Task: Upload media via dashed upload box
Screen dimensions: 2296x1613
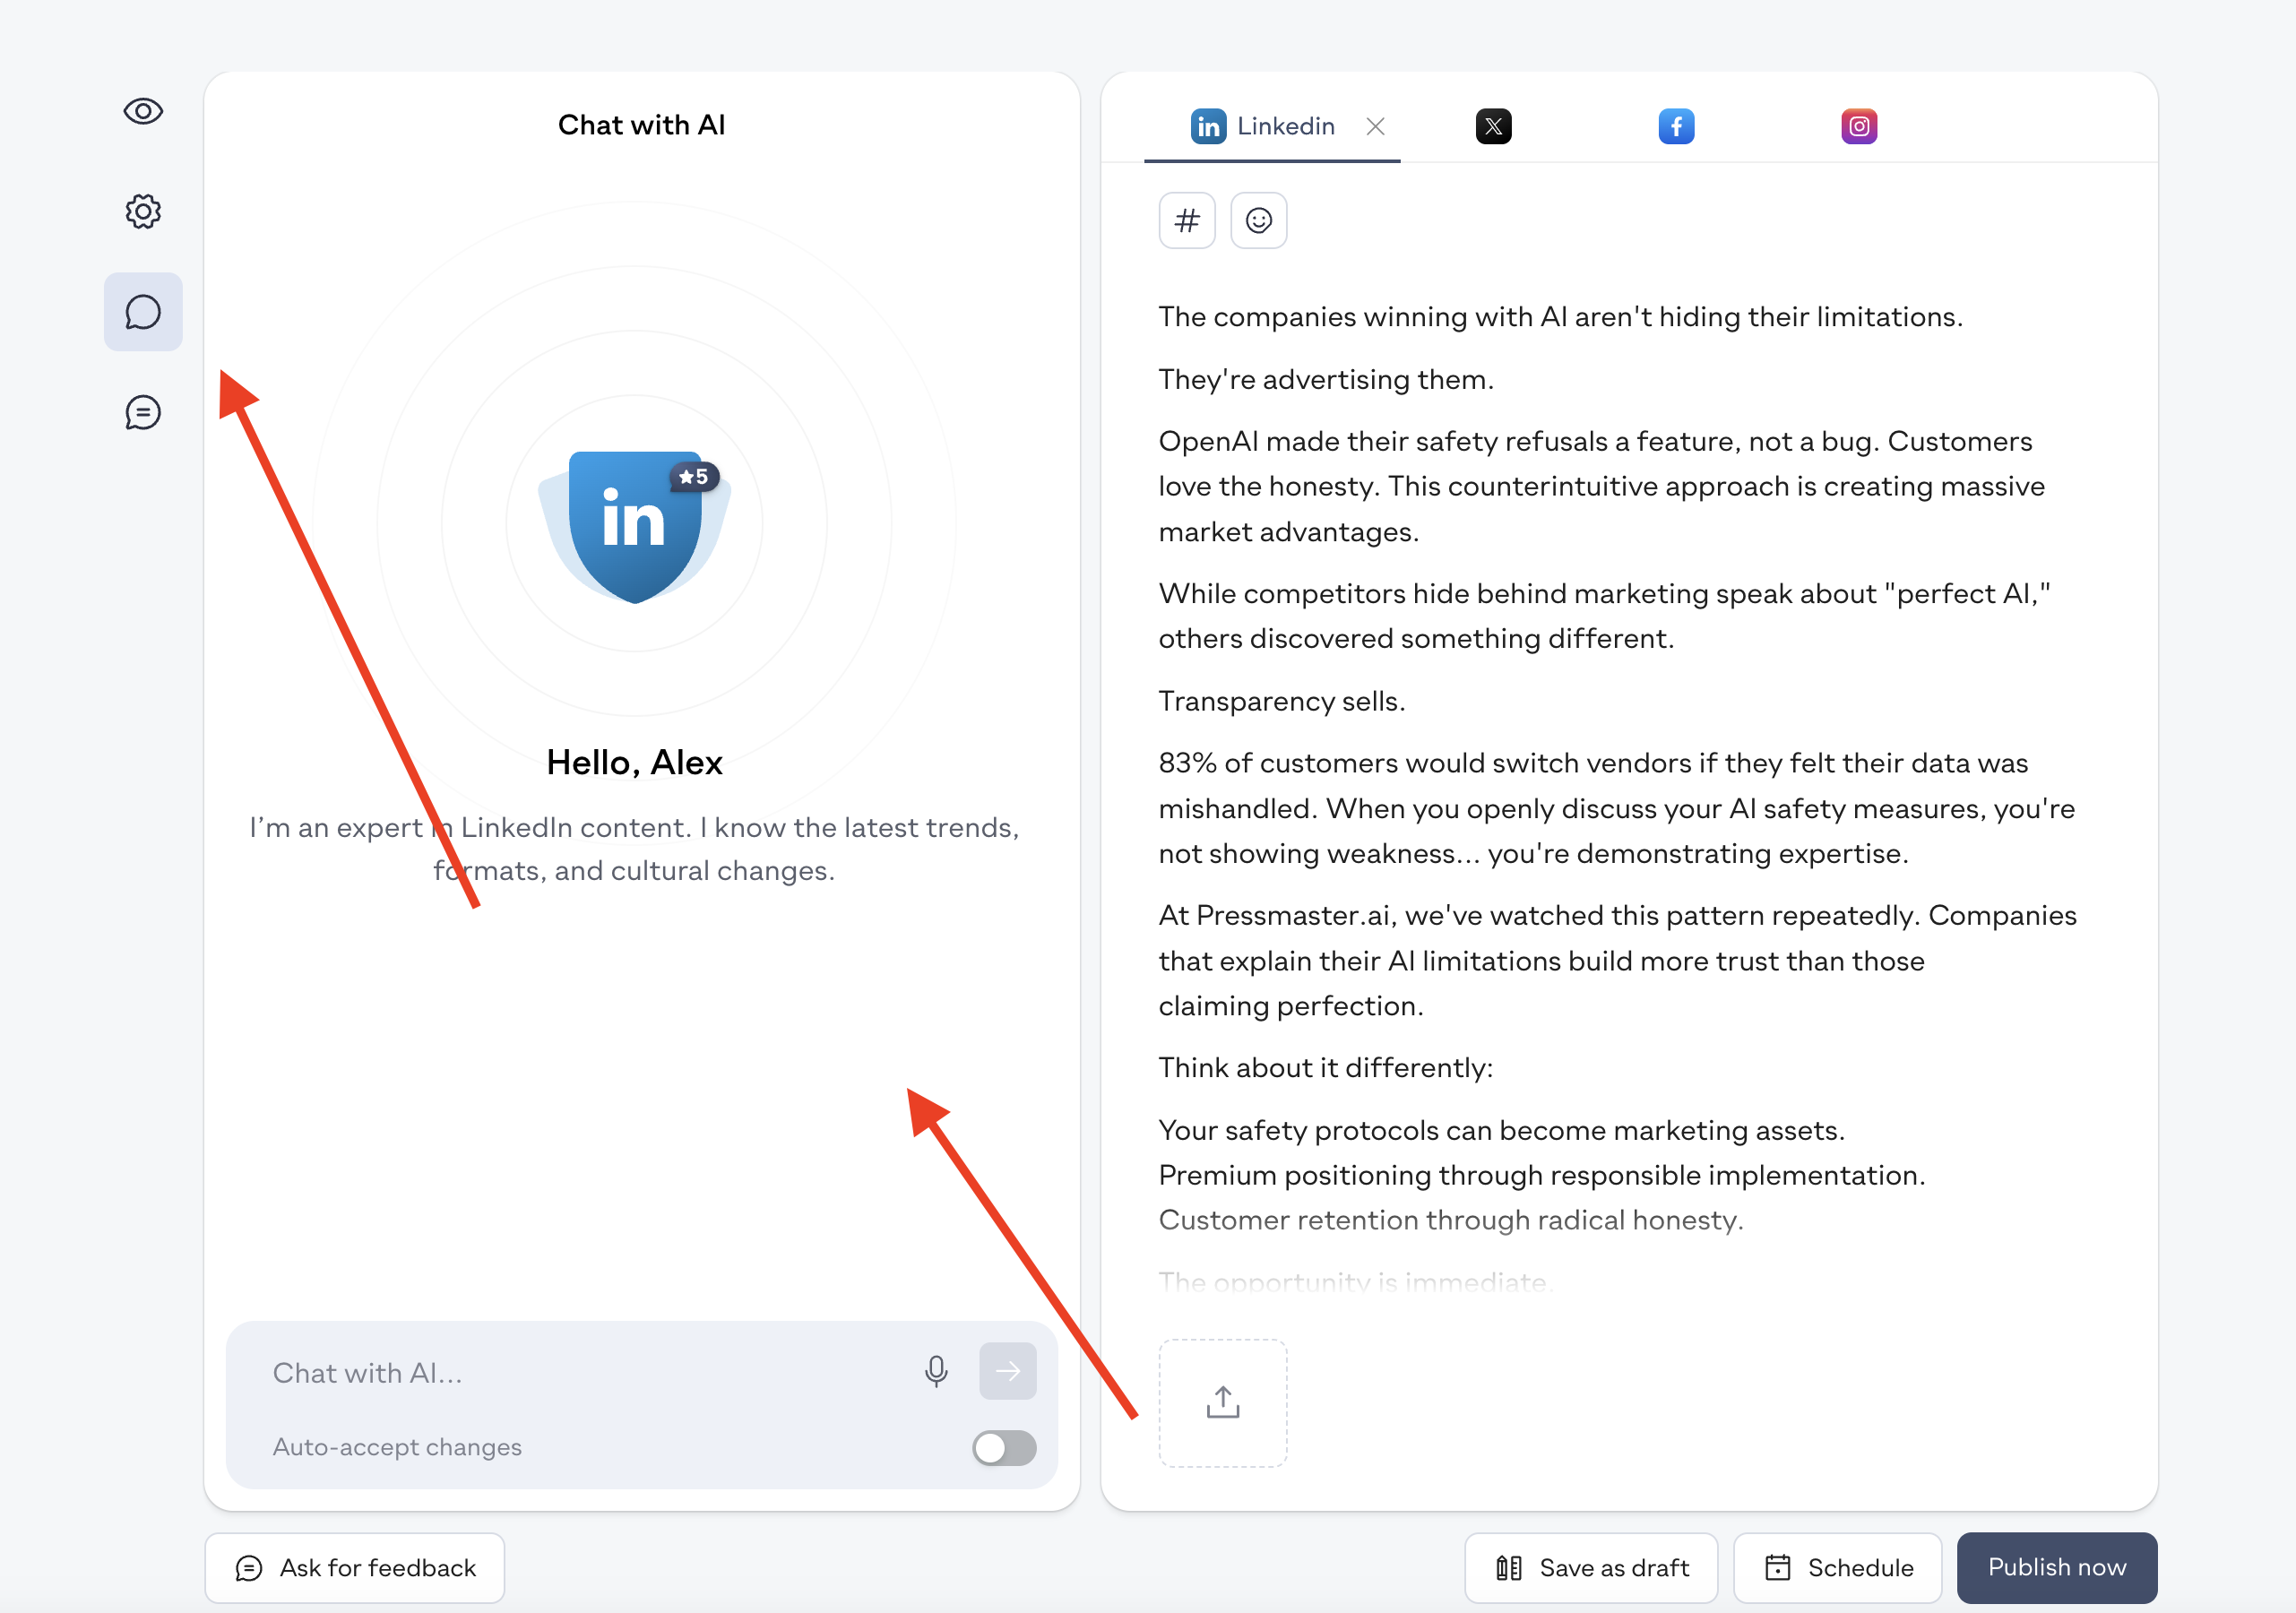Action: pyautogui.click(x=1223, y=1402)
